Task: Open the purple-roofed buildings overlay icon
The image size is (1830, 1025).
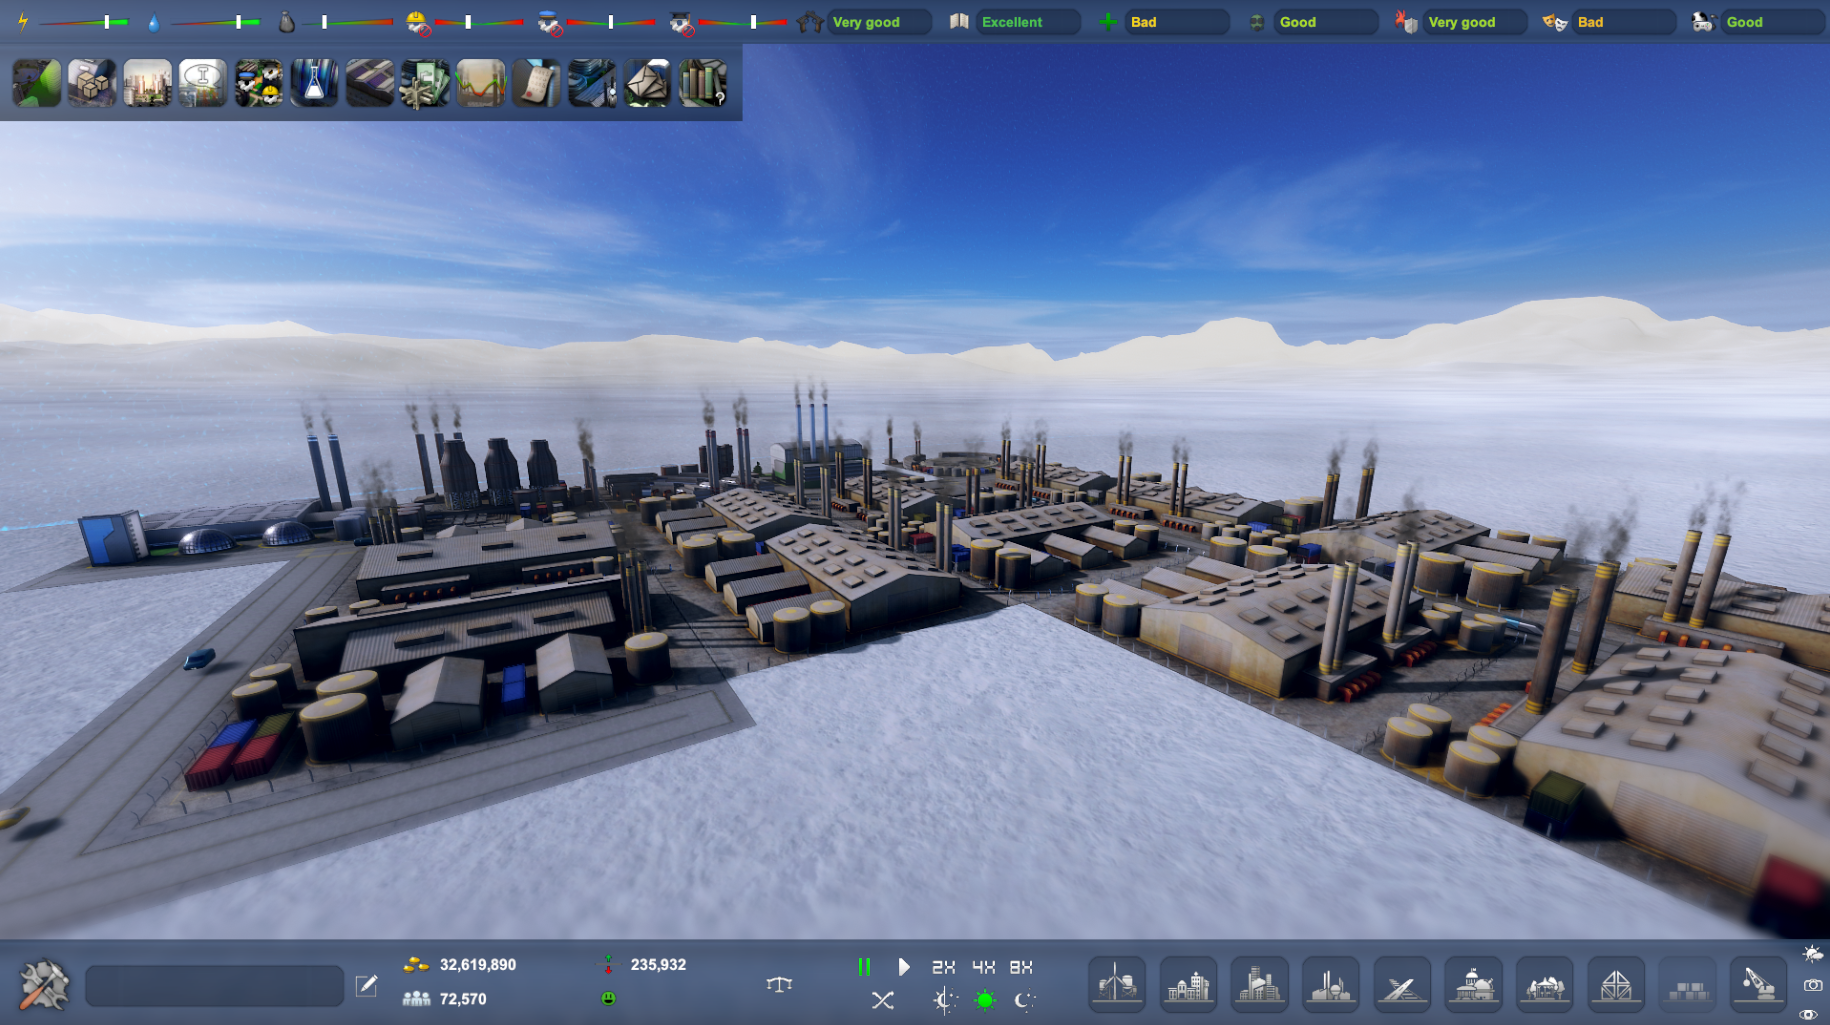Action: [x=370, y=83]
